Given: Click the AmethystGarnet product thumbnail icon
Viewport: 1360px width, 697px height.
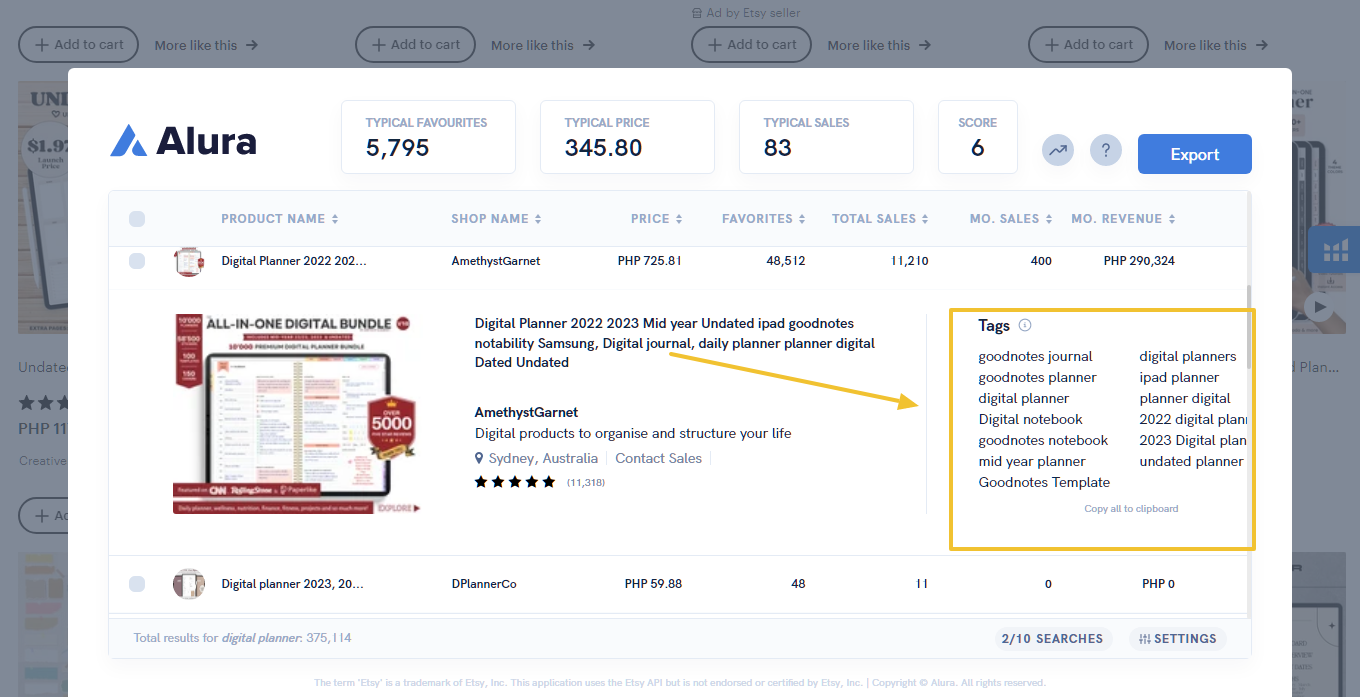Looking at the screenshot, I should coord(189,261).
